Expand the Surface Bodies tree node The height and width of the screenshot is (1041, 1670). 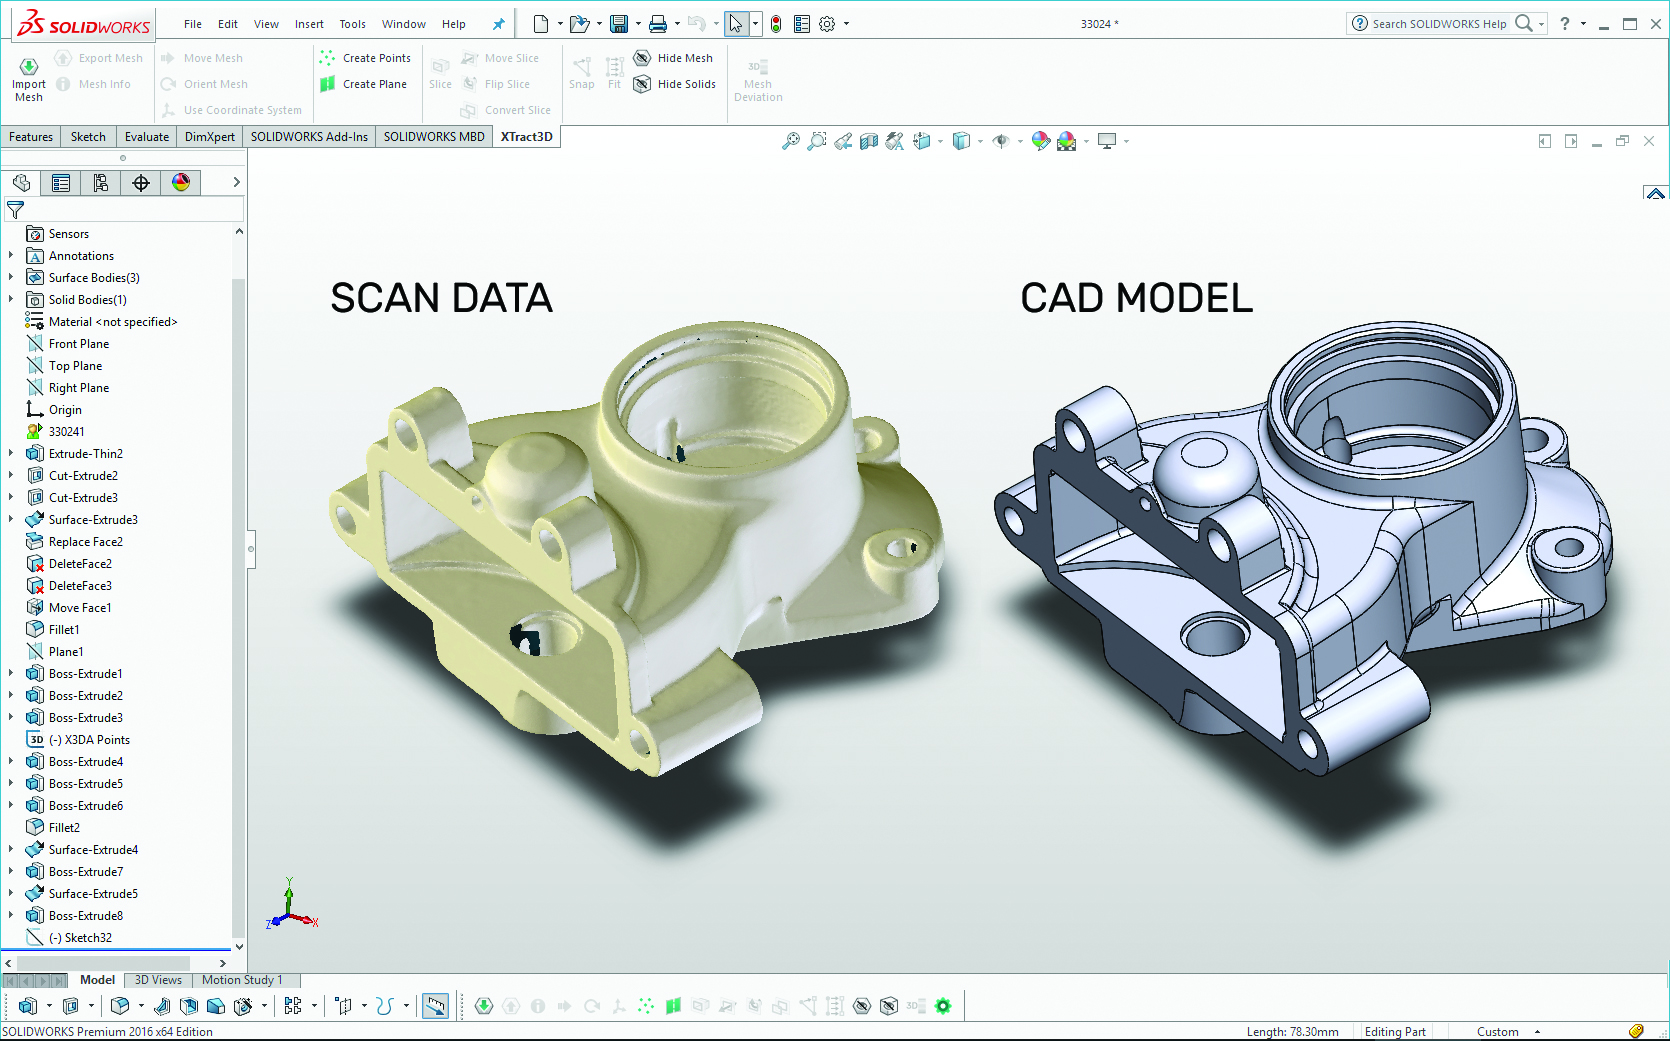13,277
